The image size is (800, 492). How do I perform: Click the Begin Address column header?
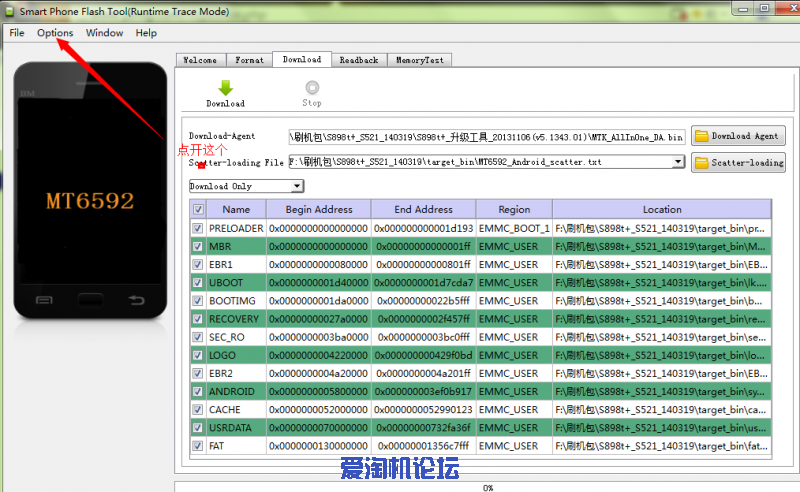(x=319, y=209)
